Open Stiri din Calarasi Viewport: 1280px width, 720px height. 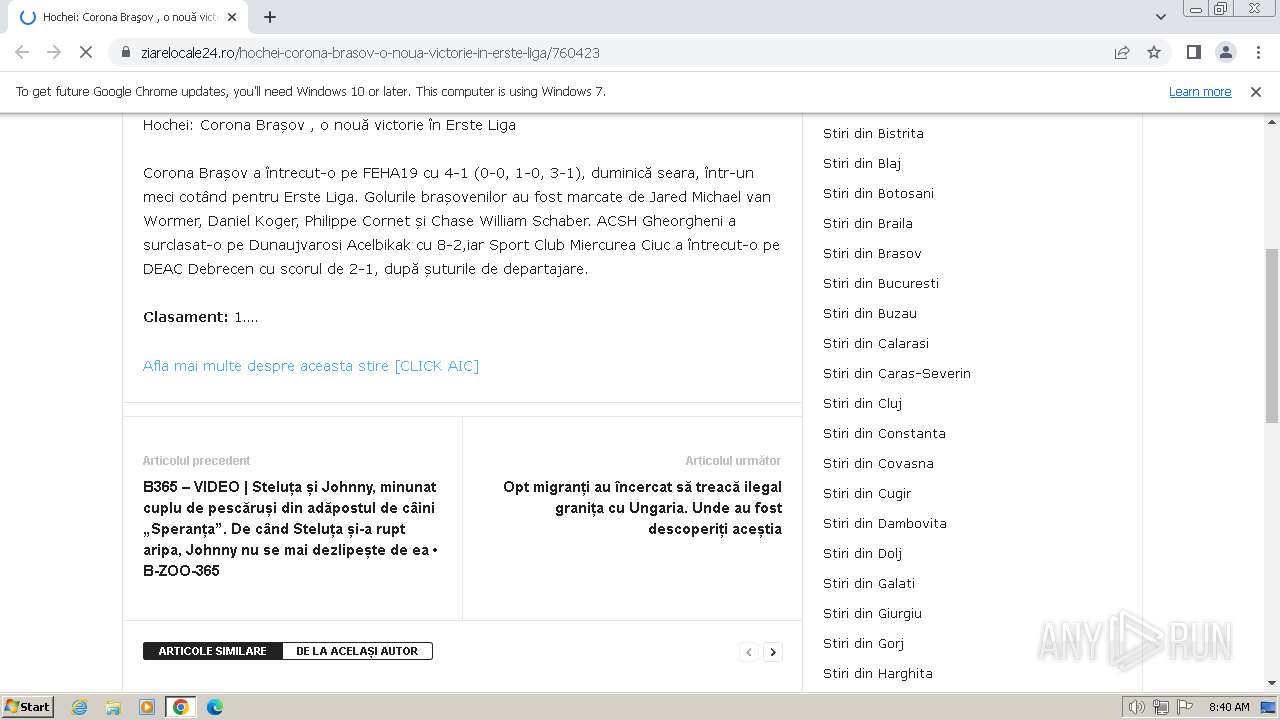click(x=876, y=343)
